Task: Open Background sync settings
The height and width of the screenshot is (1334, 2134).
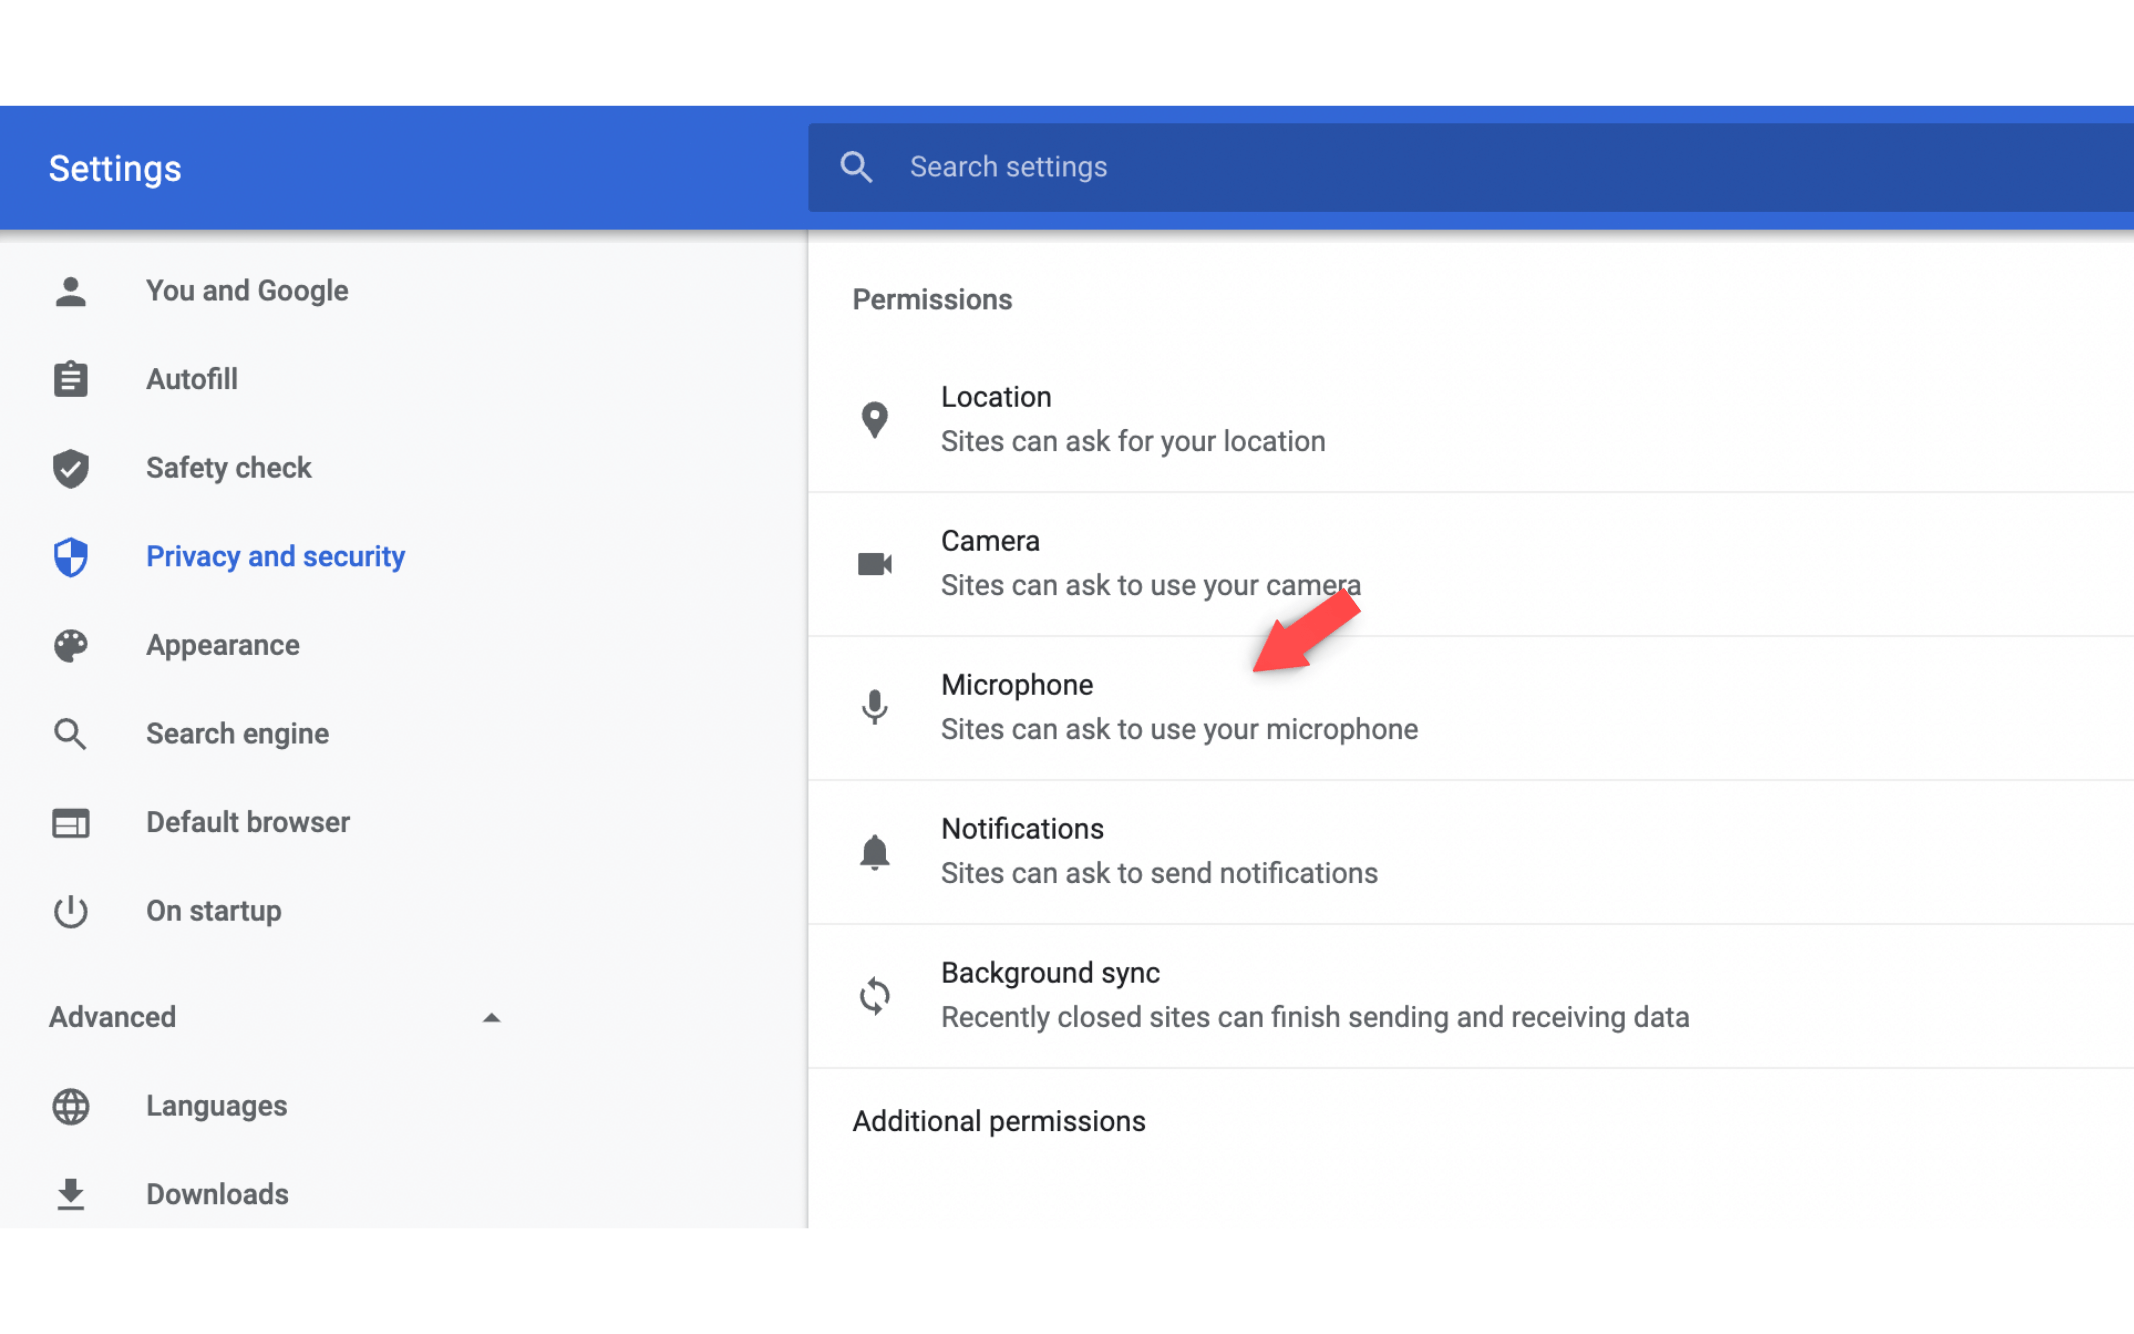Action: tap(1314, 995)
